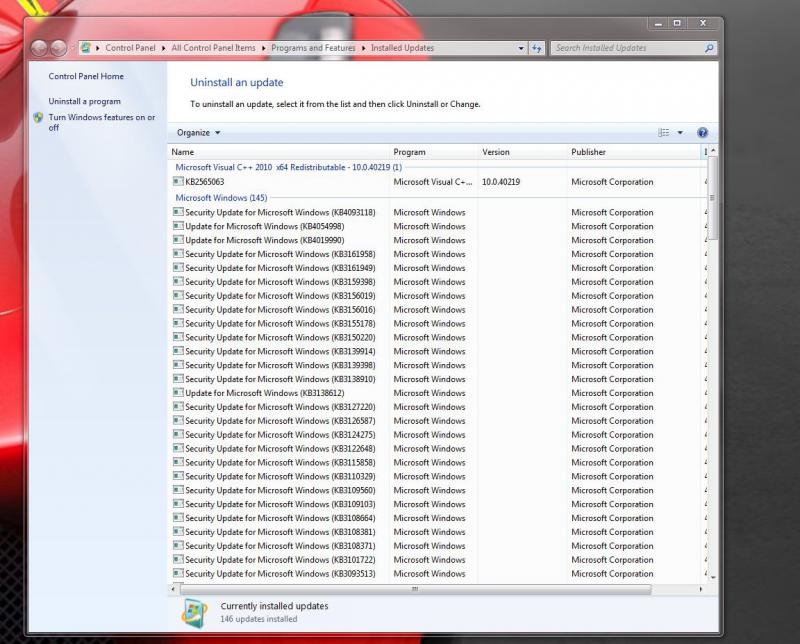The height and width of the screenshot is (644, 800).
Task: Click Programs and Features breadcrumb item
Action: [311, 48]
